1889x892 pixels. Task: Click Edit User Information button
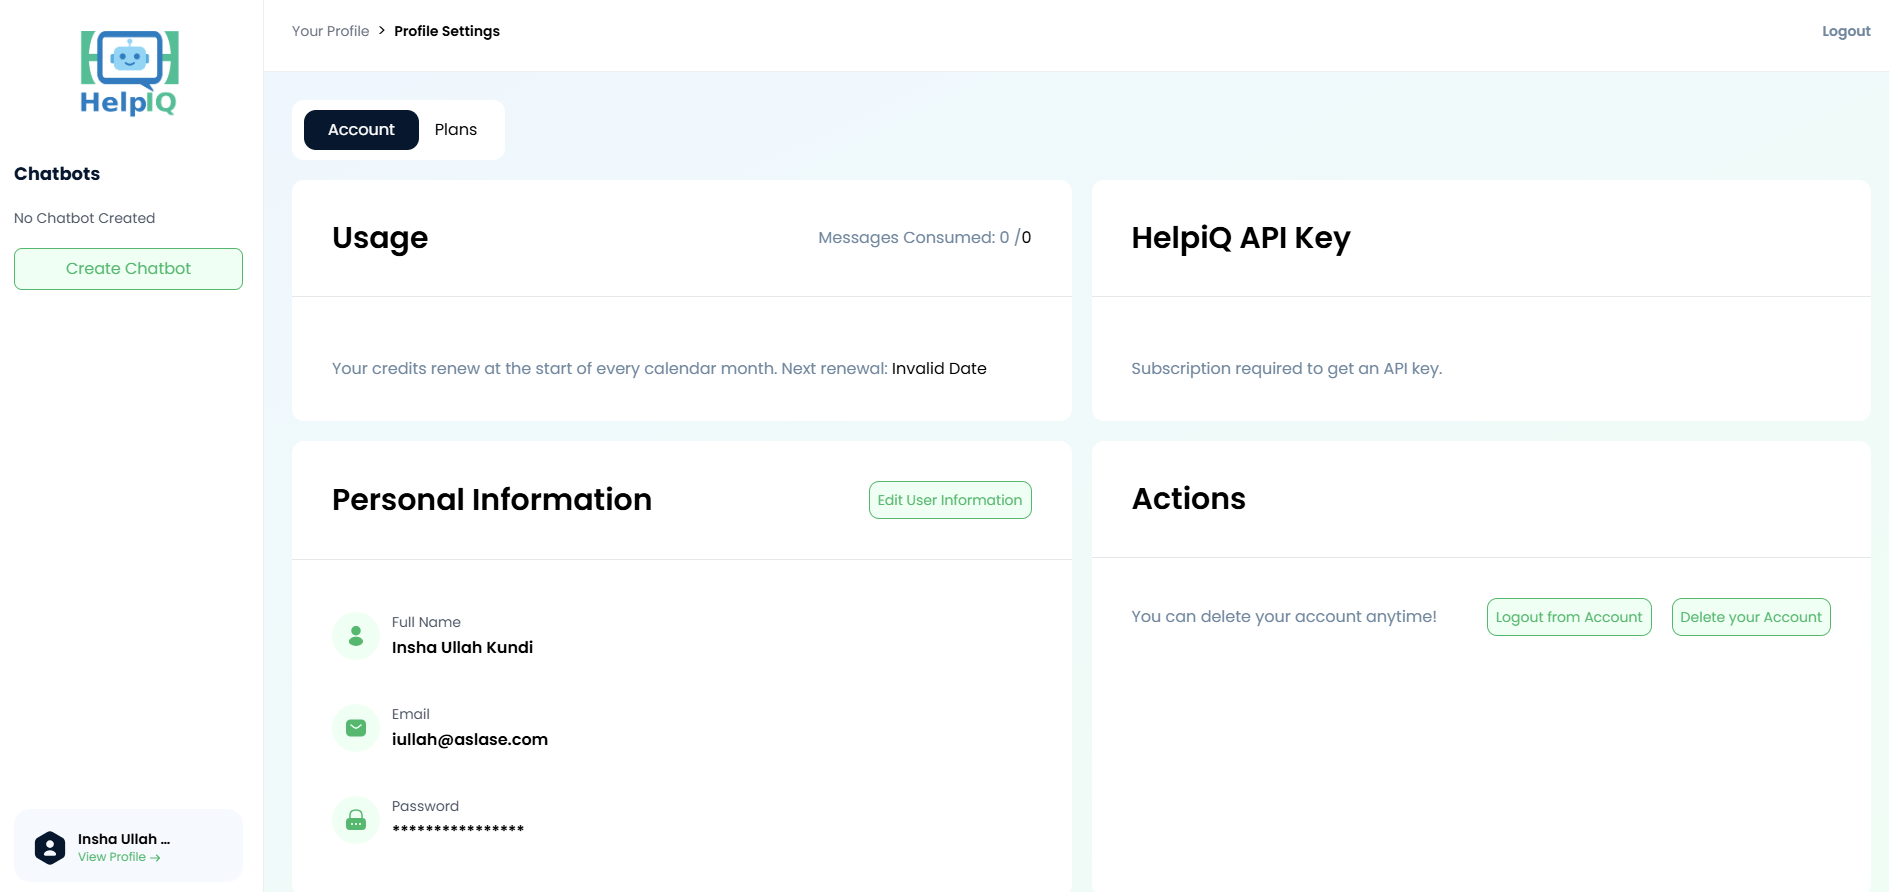(950, 500)
